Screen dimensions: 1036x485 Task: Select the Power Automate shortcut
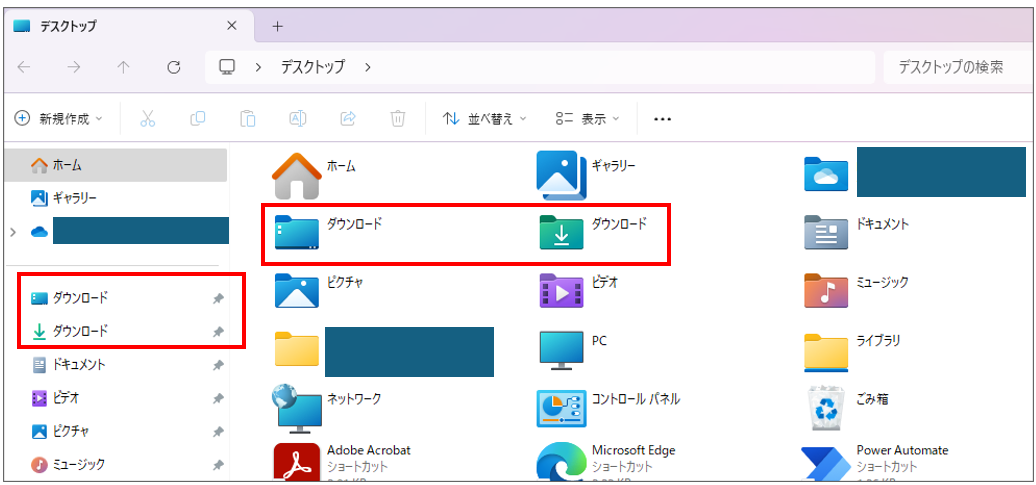pos(876,461)
